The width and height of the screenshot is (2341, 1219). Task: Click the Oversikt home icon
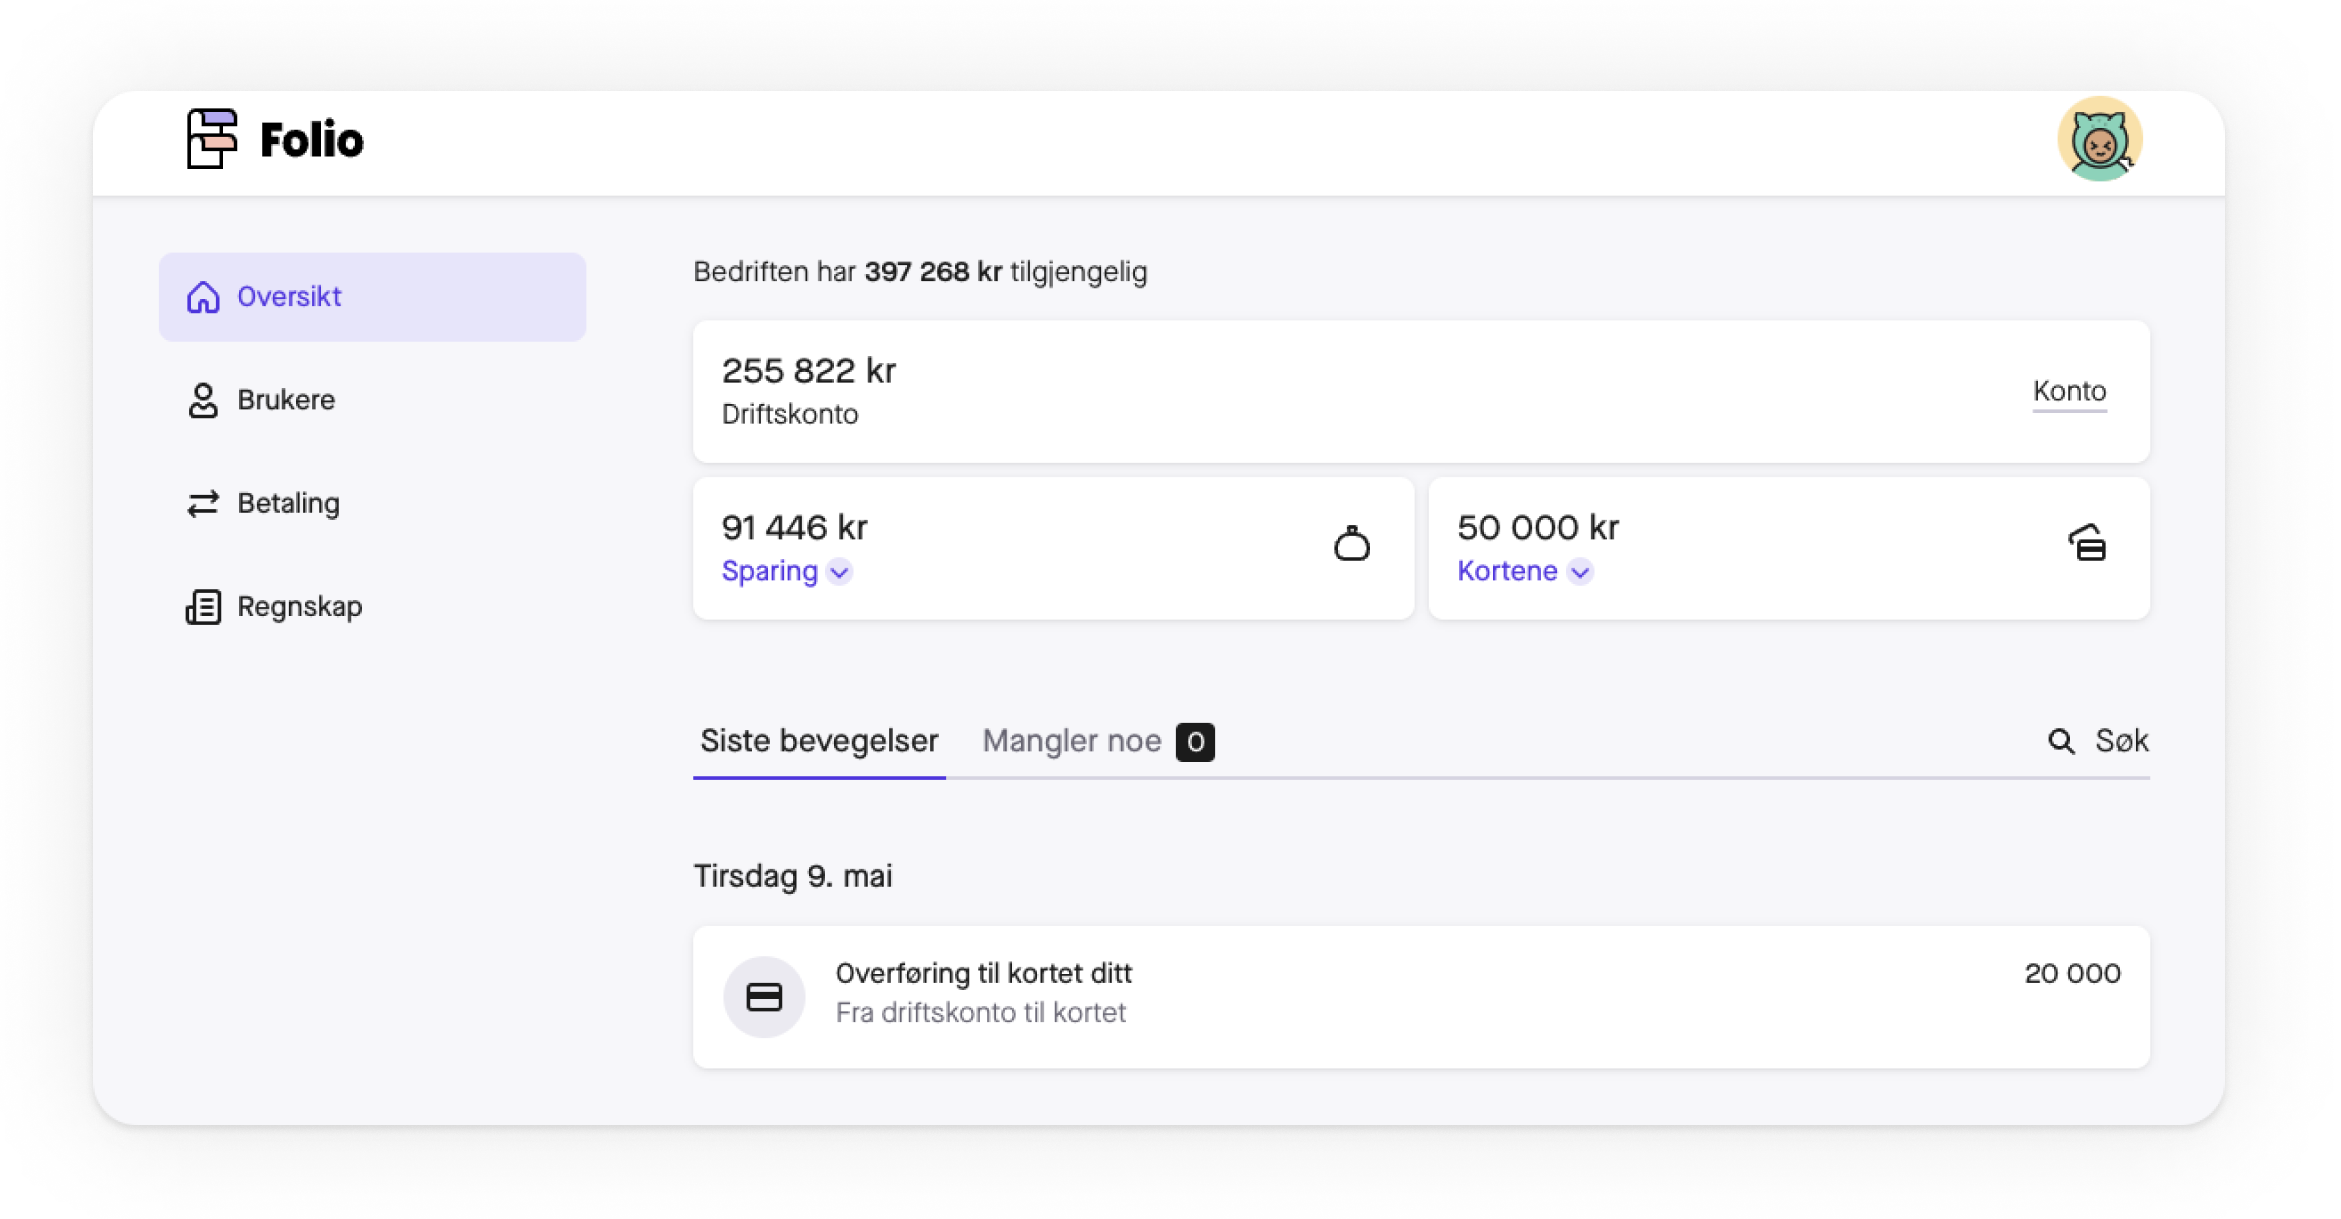coord(203,297)
